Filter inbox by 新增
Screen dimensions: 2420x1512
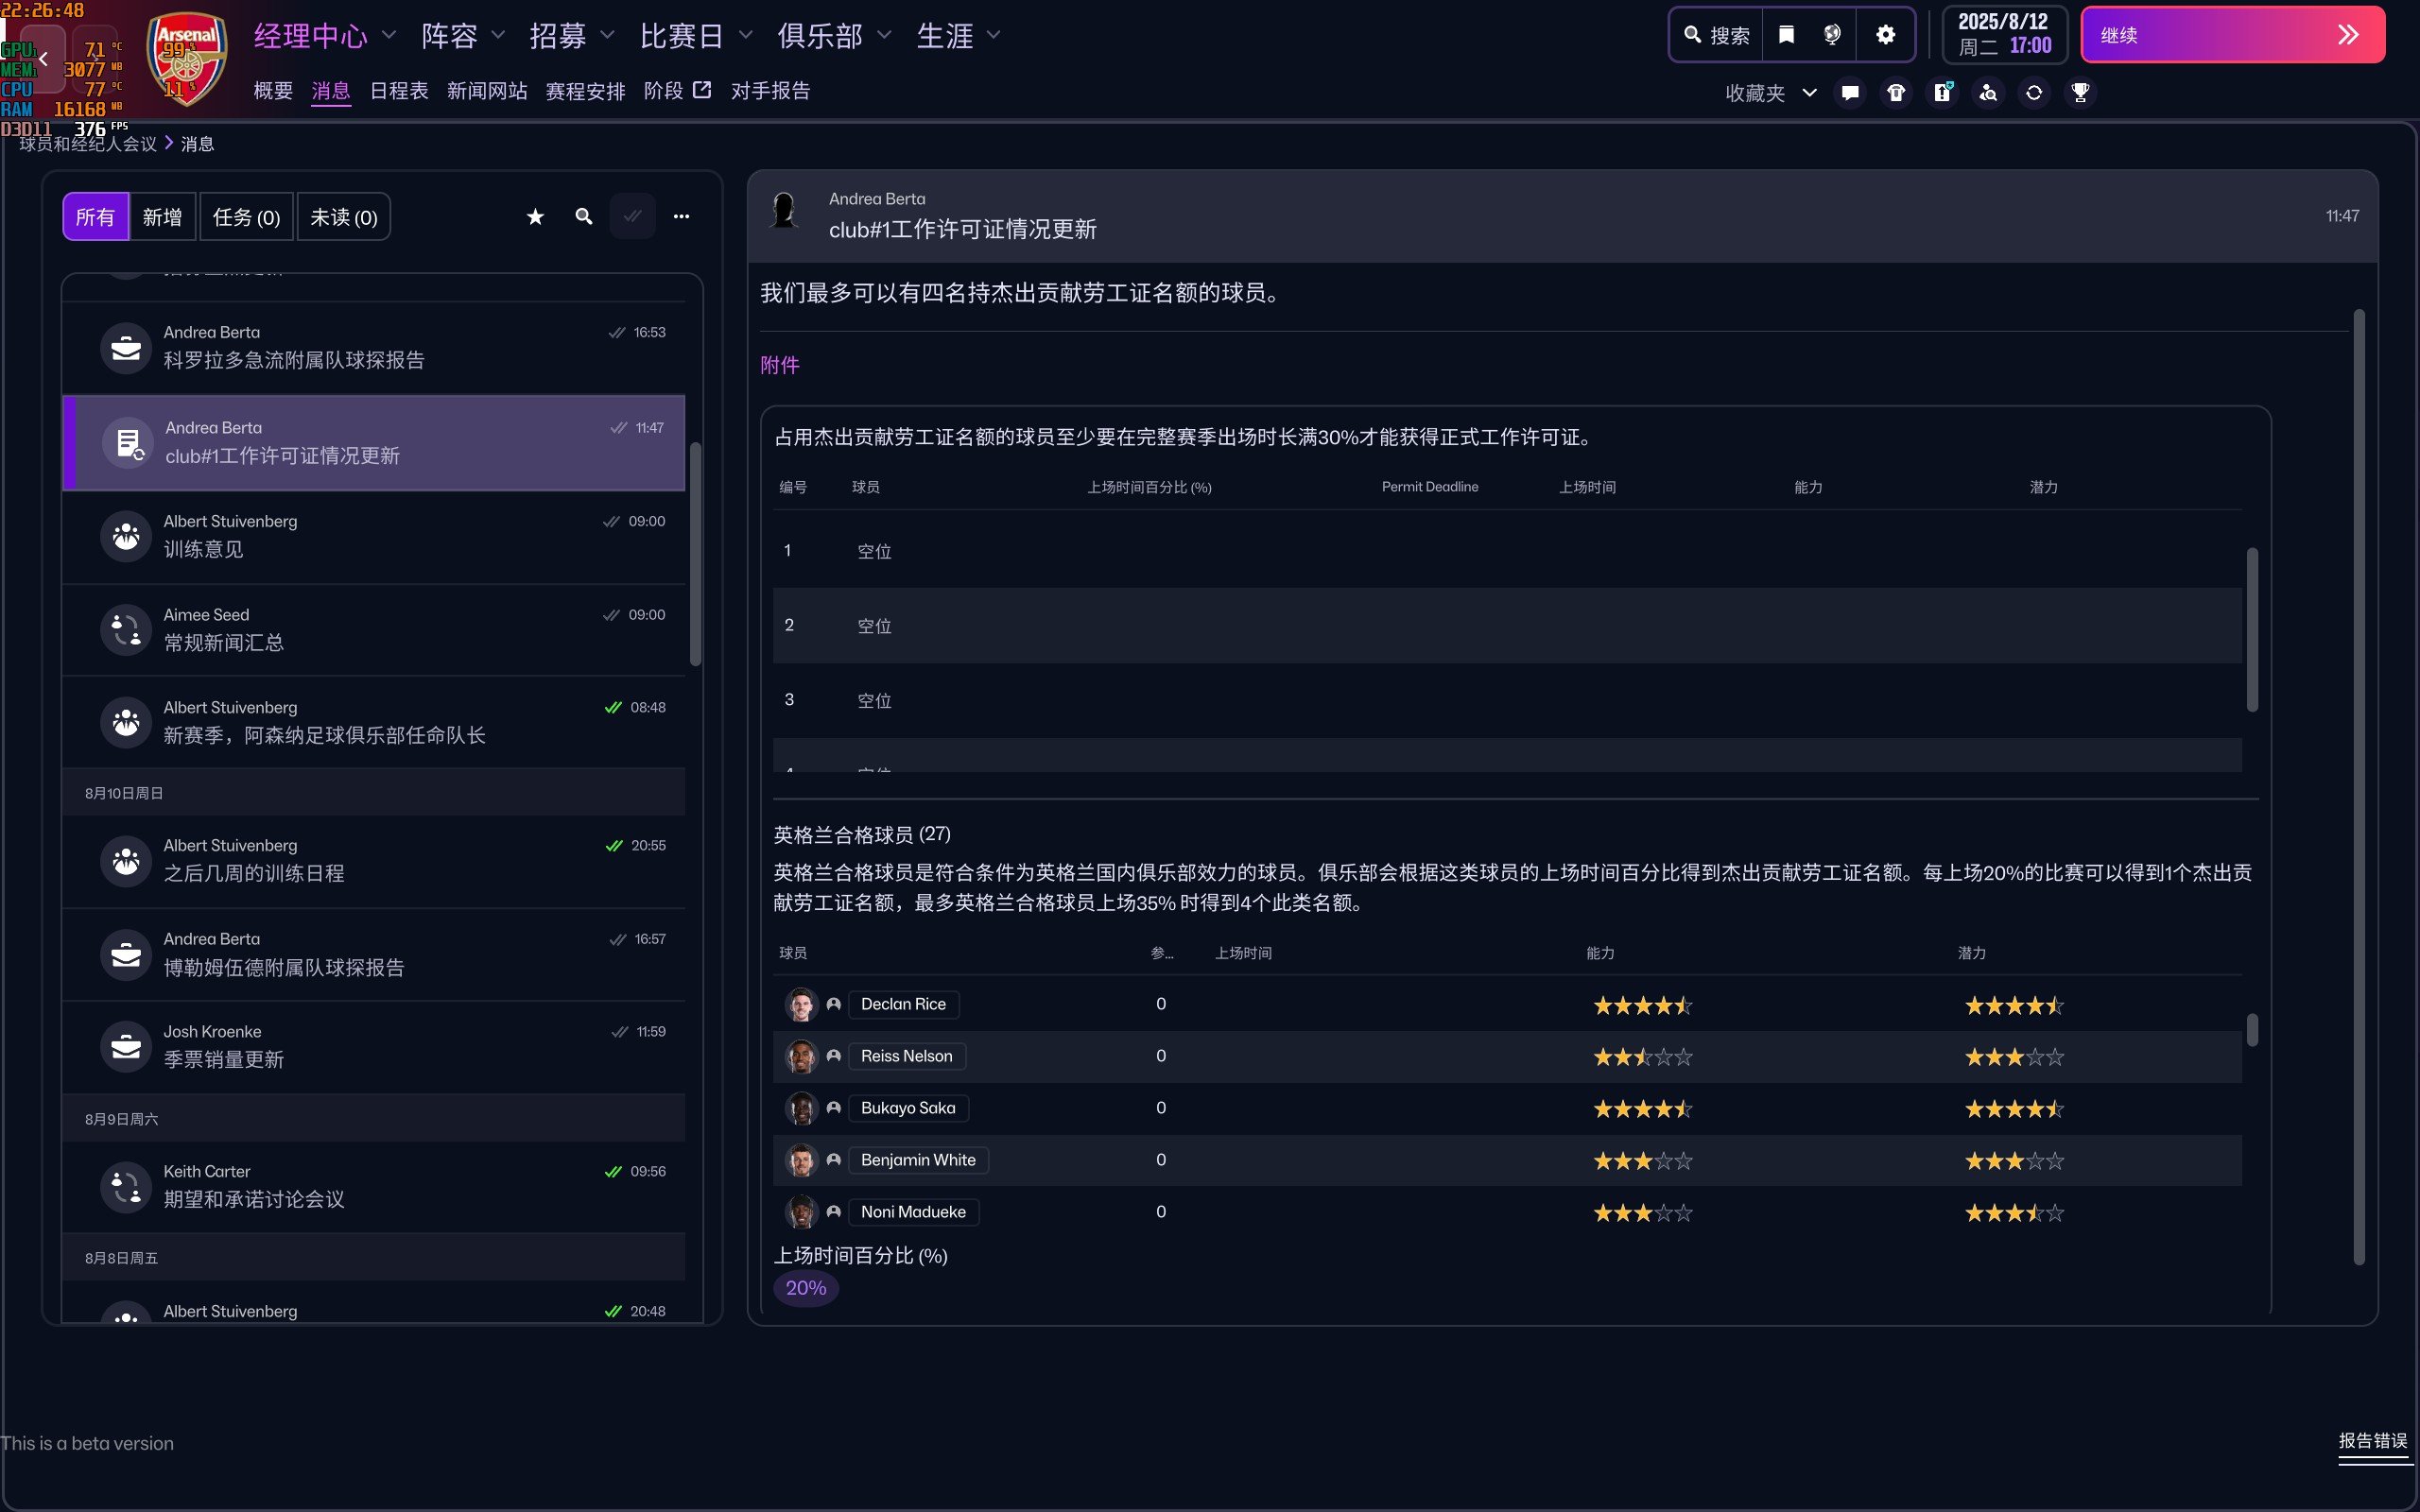click(162, 217)
